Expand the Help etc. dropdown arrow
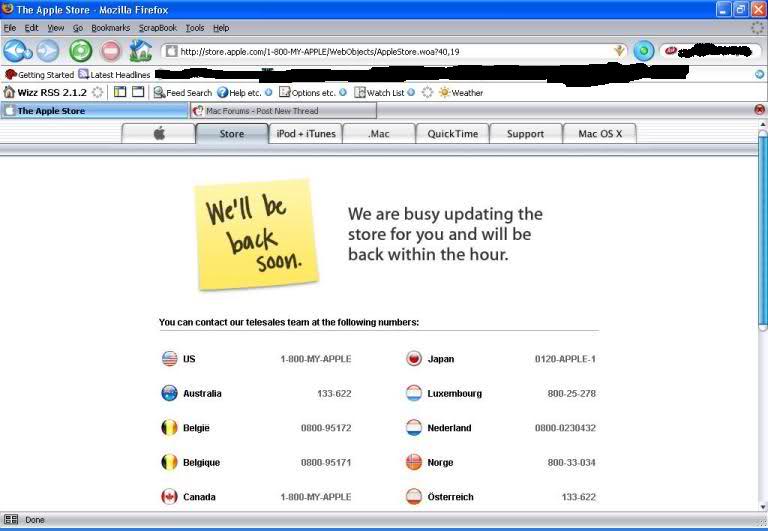The width and height of the screenshot is (768, 531). click(268, 92)
